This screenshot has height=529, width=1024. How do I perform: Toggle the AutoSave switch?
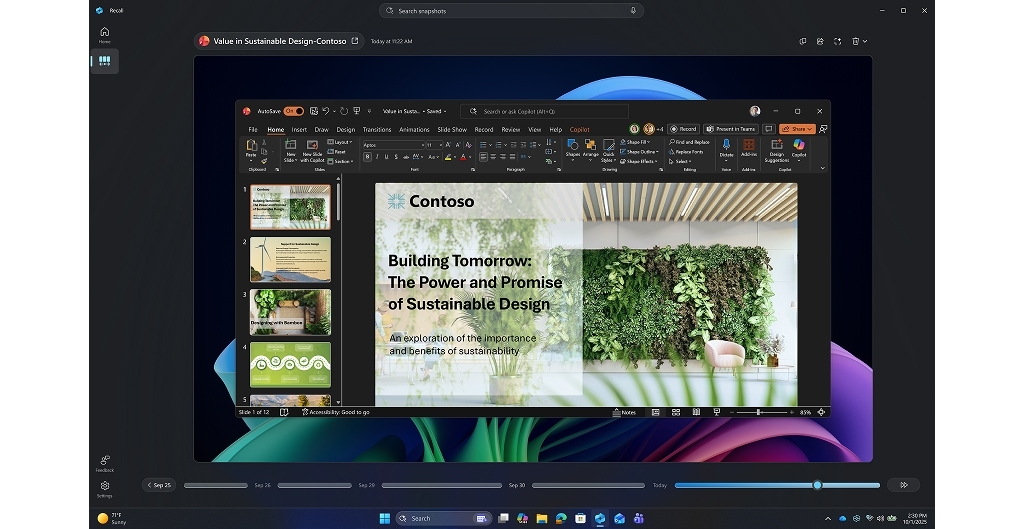(x=294, y=111)
